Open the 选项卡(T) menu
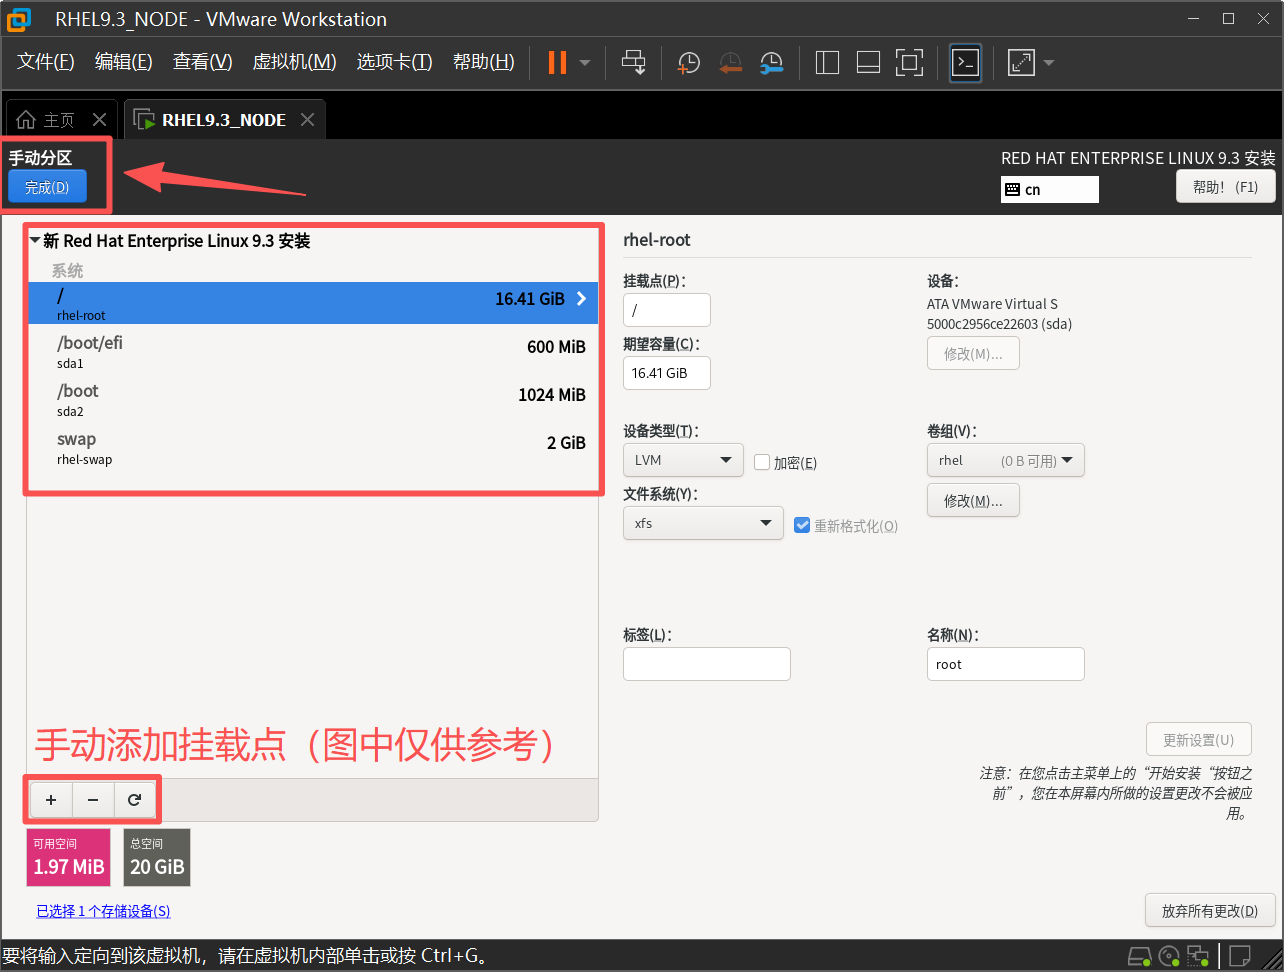Screen dimensions: 1284x972 [x=395, y=62]
